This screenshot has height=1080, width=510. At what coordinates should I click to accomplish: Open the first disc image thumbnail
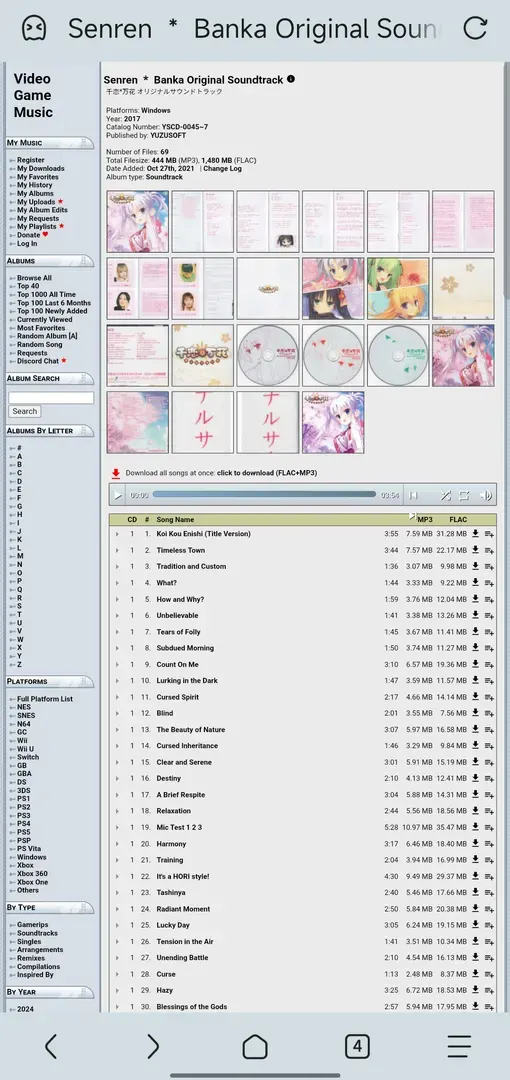pyautogui.click(x=268, y=355)
